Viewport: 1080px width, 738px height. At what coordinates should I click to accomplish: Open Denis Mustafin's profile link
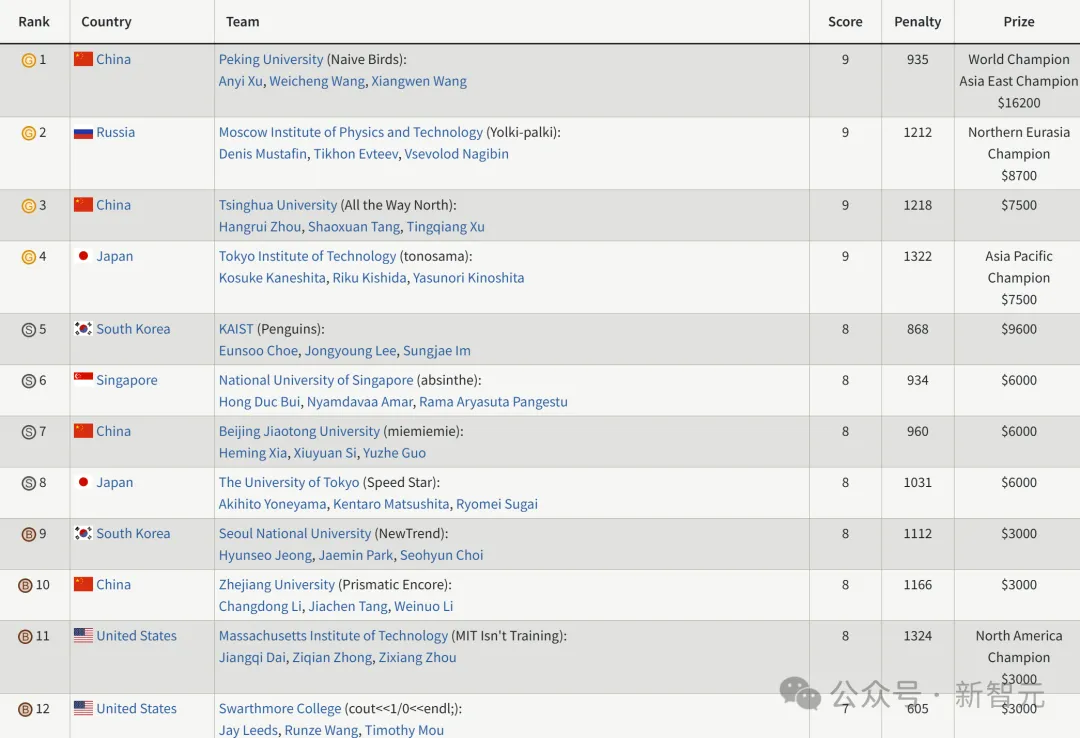click(x=263, y=154)
